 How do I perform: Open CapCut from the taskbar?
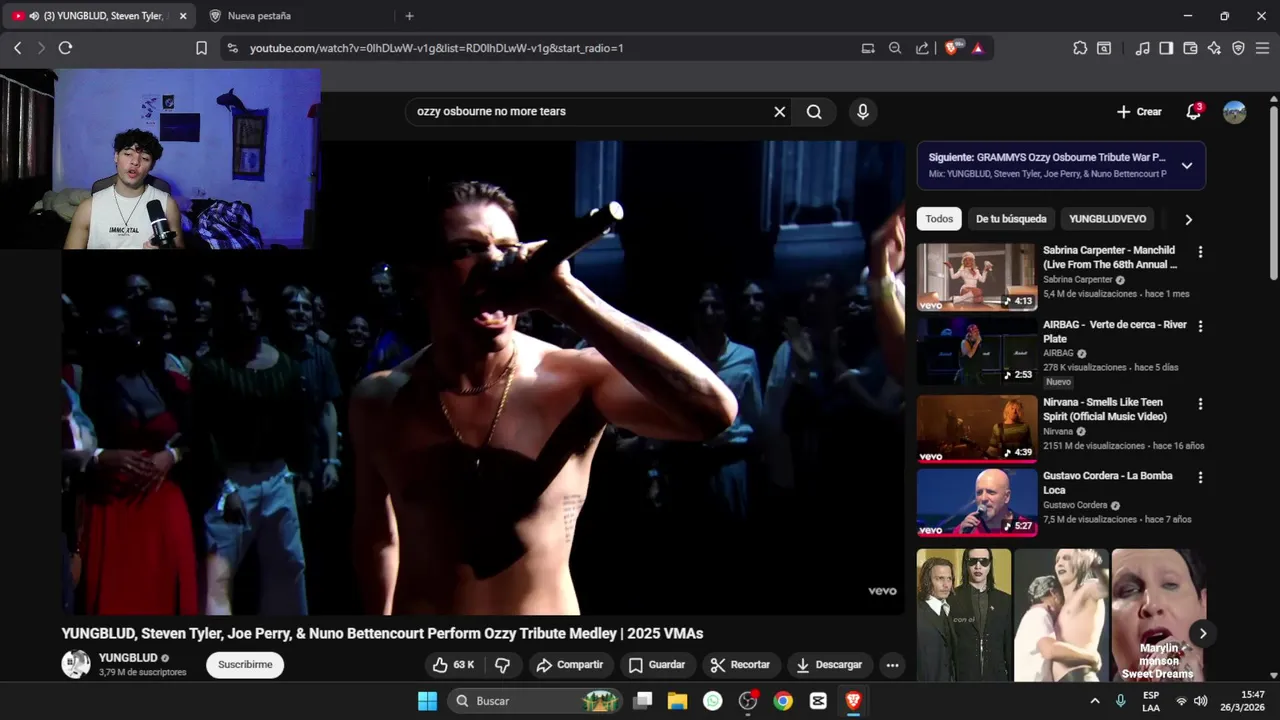coord(818,701)
